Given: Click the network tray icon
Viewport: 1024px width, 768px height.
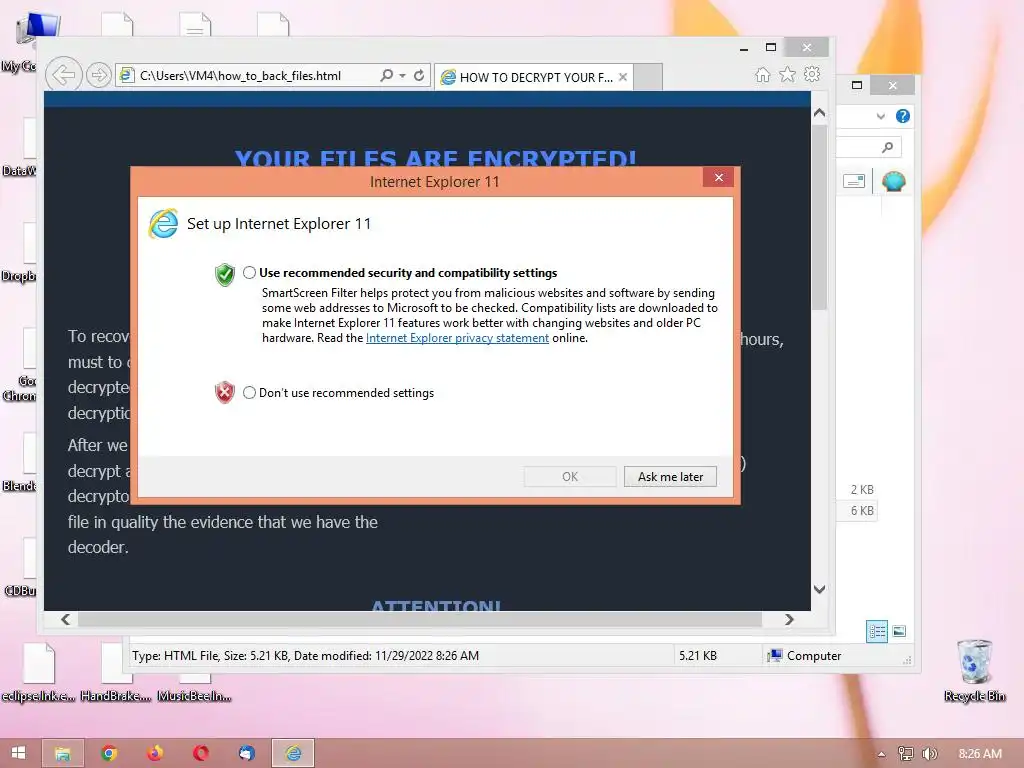Looking at the screenshot, I should [905, 754].
